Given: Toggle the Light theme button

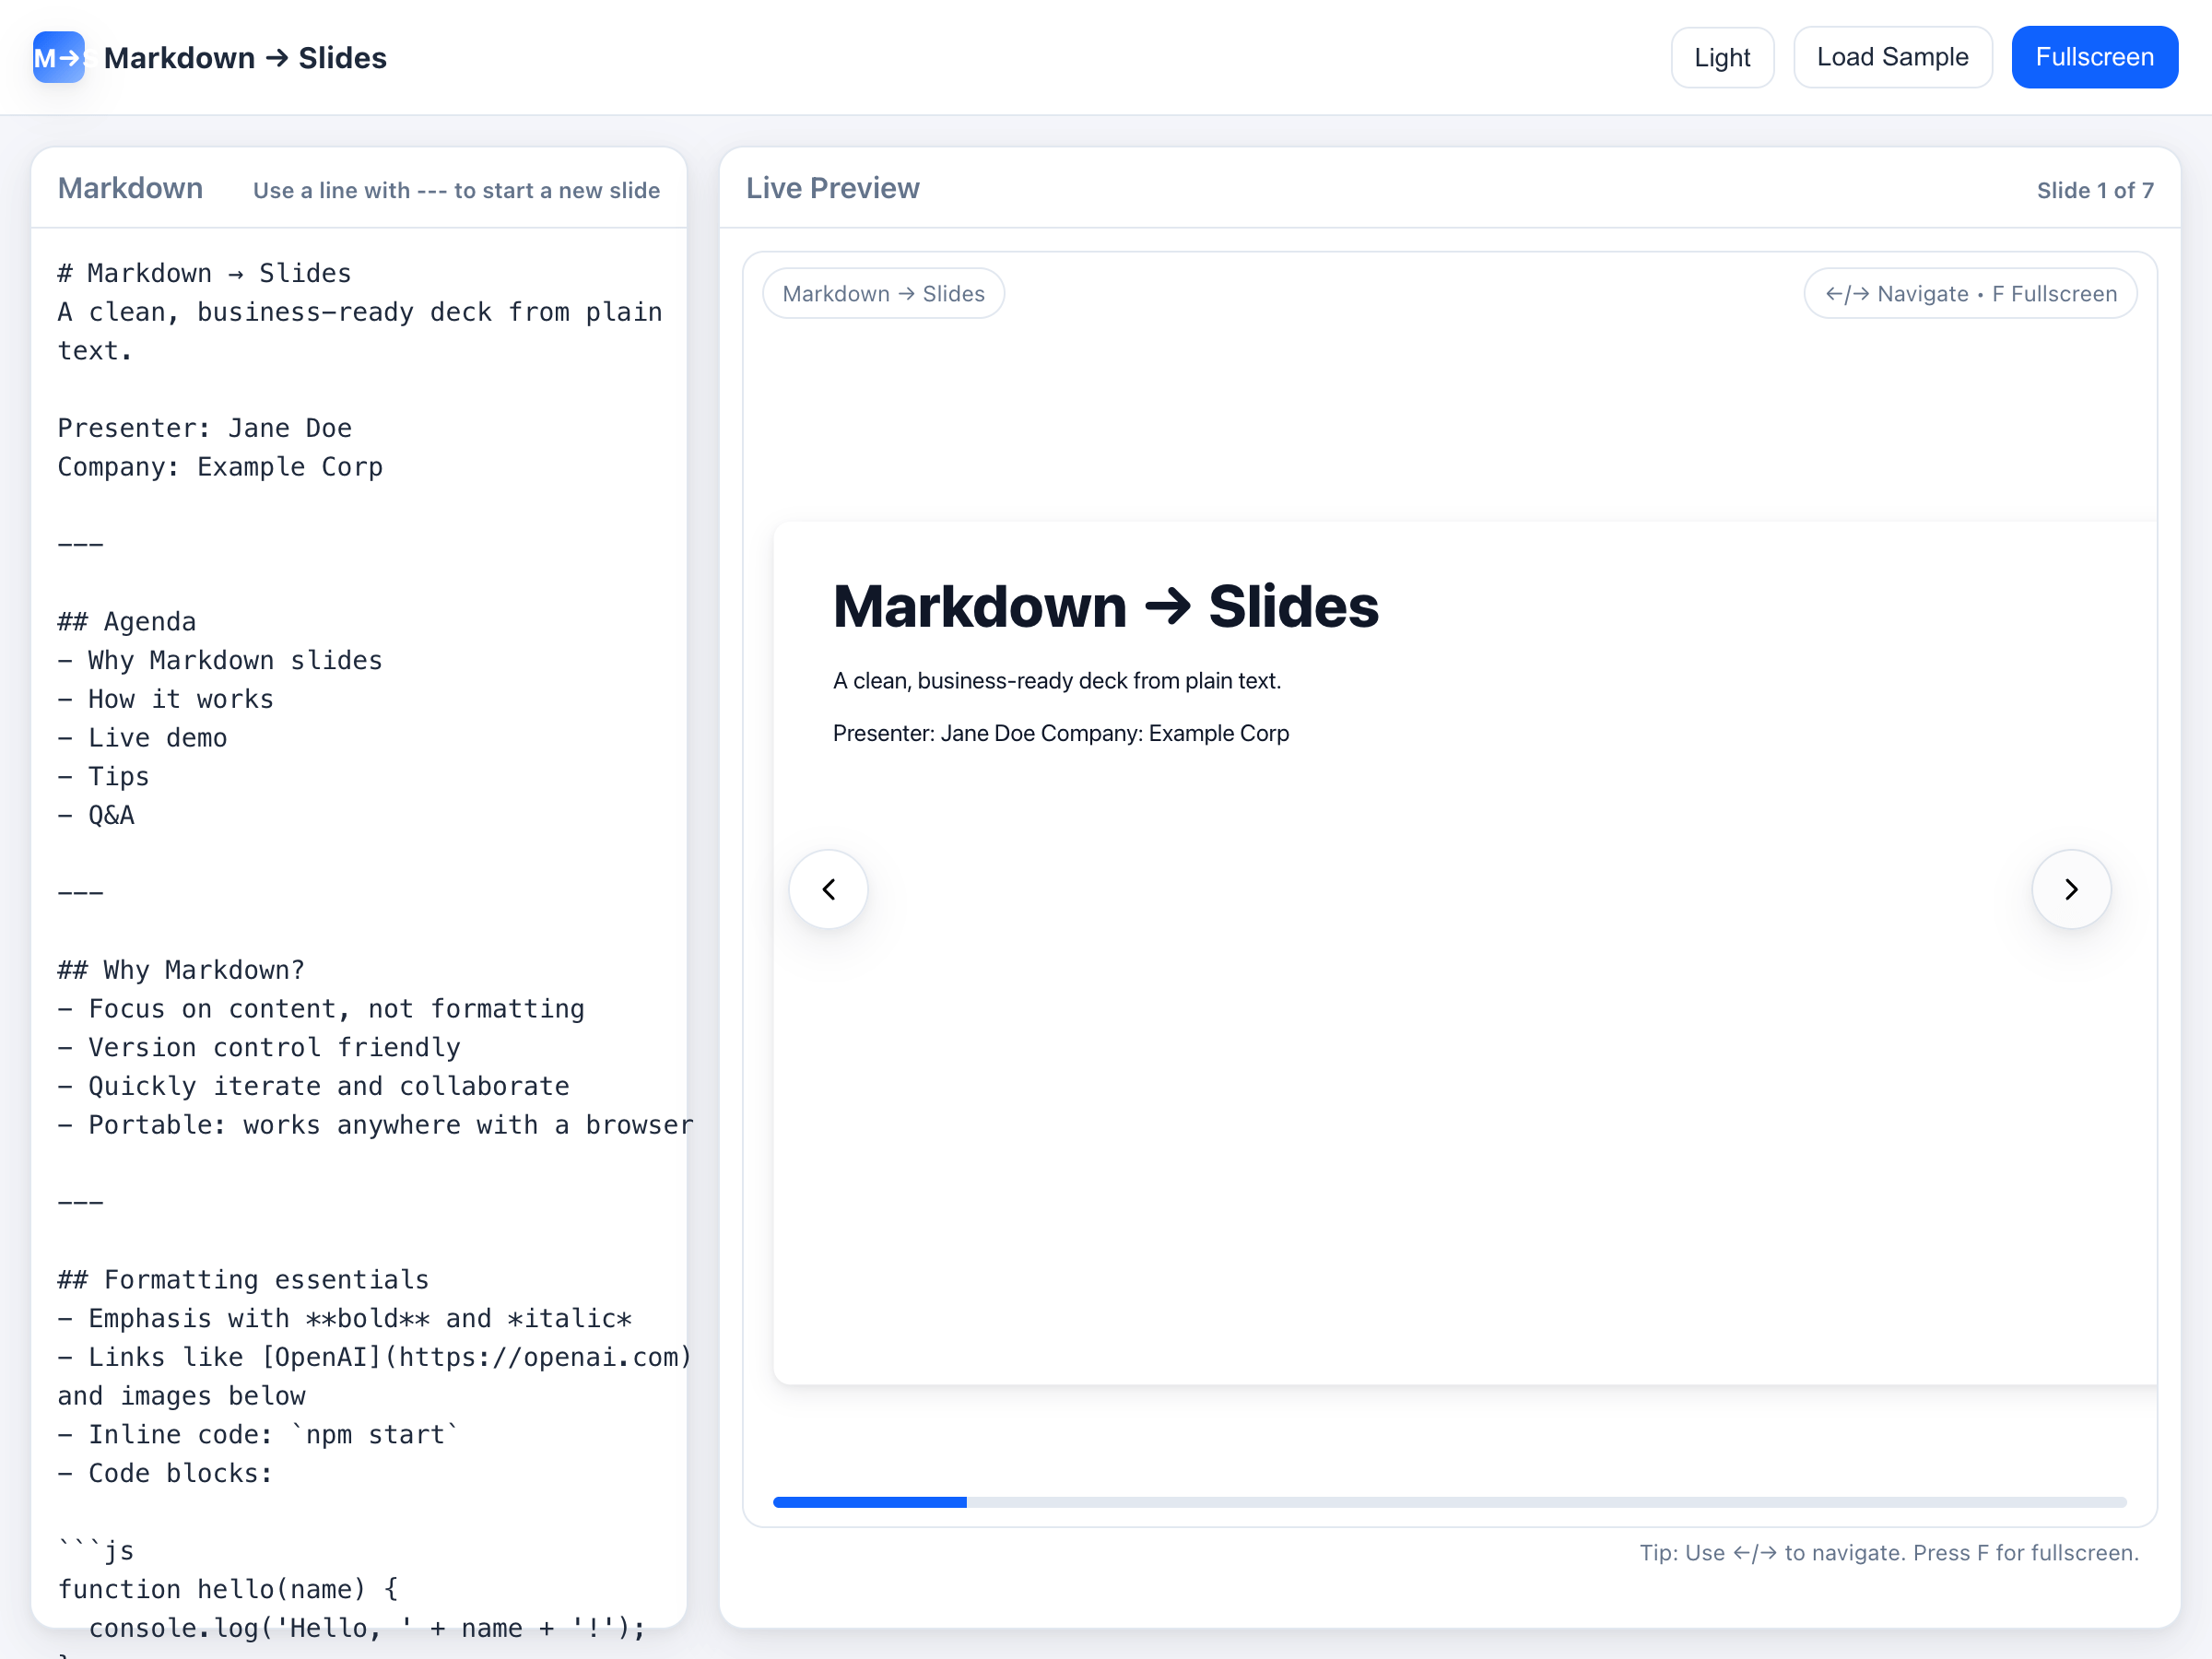Looking at the screenshot, I should [1721, 57].
